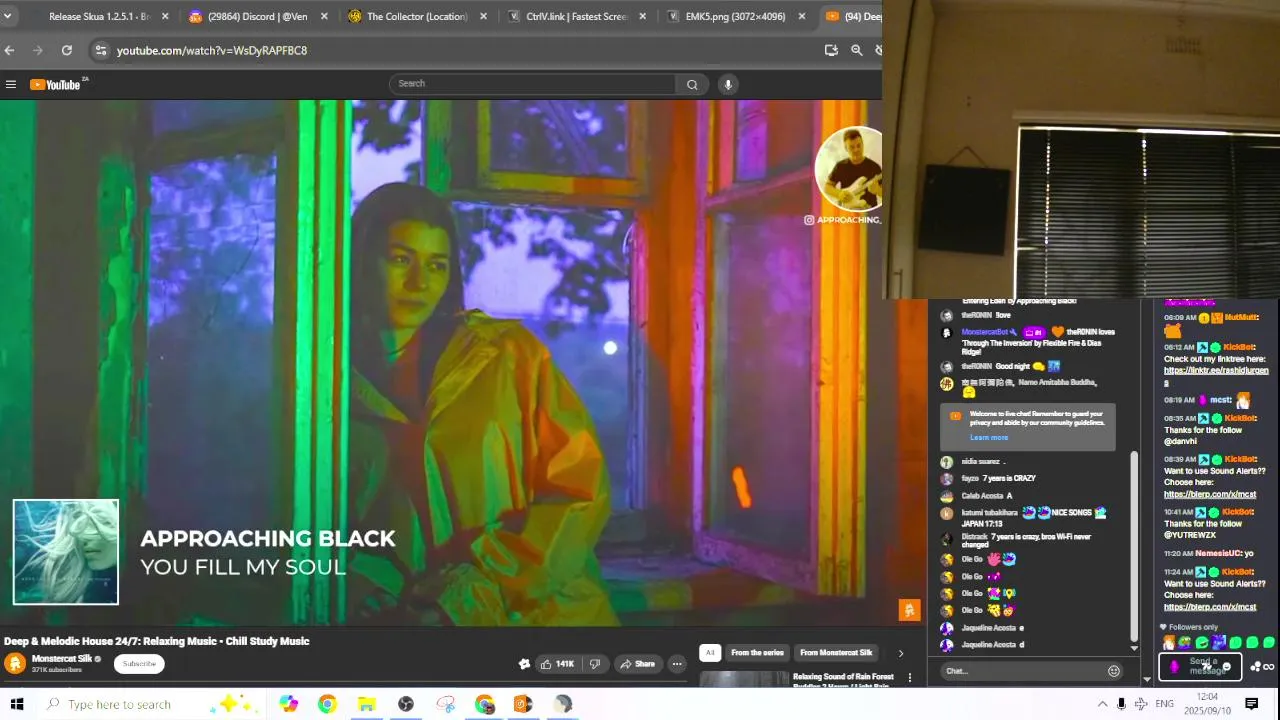
Task: Select 'From Monstercat Silk' chip
Action: (836, 653)
